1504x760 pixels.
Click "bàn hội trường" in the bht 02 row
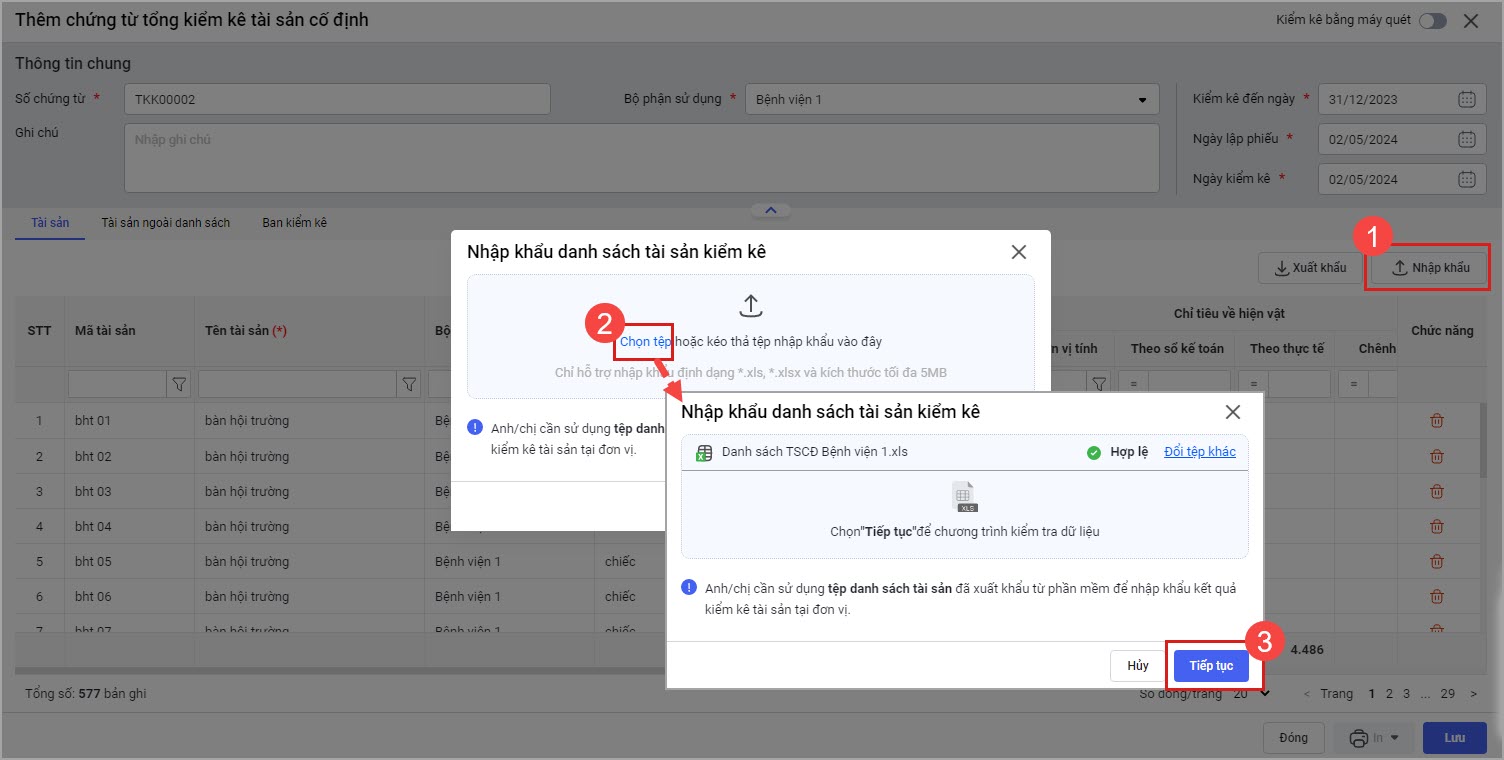pyautogui.click(x=247, y=456)
